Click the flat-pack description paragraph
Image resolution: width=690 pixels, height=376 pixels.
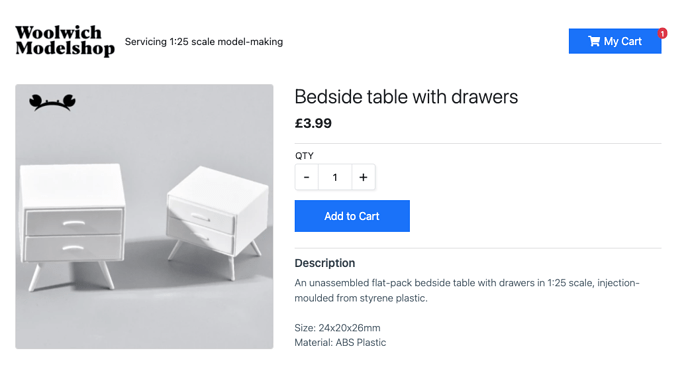(x=467, y=291)
